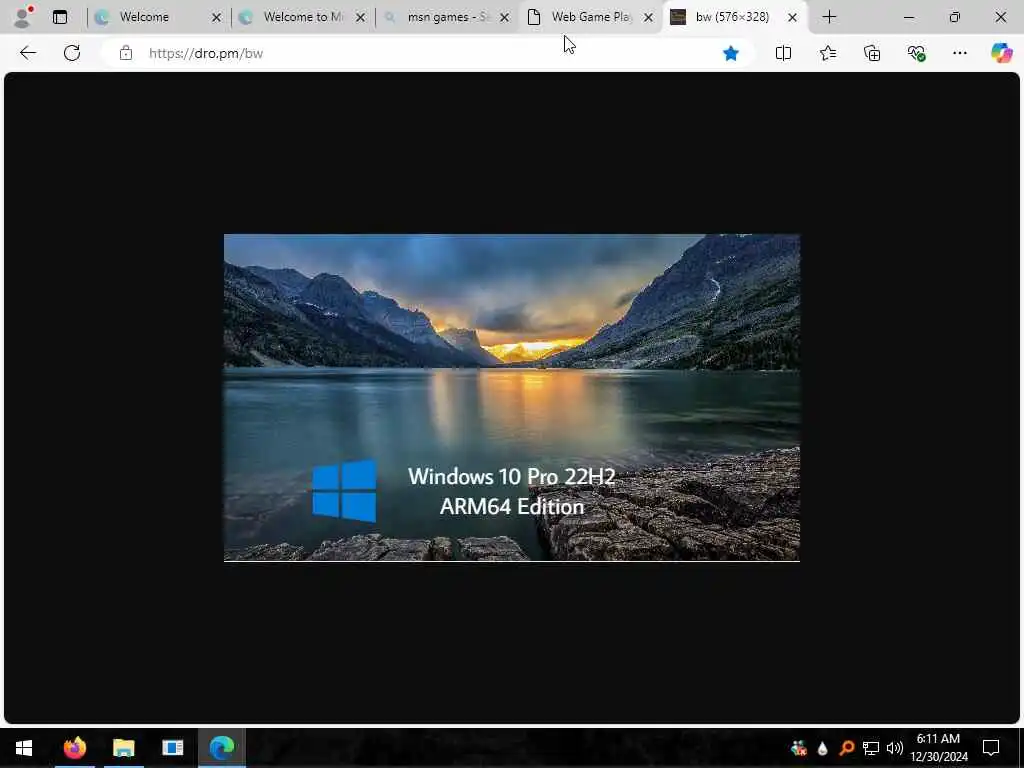Close the msn games tab

coord(504,18)
